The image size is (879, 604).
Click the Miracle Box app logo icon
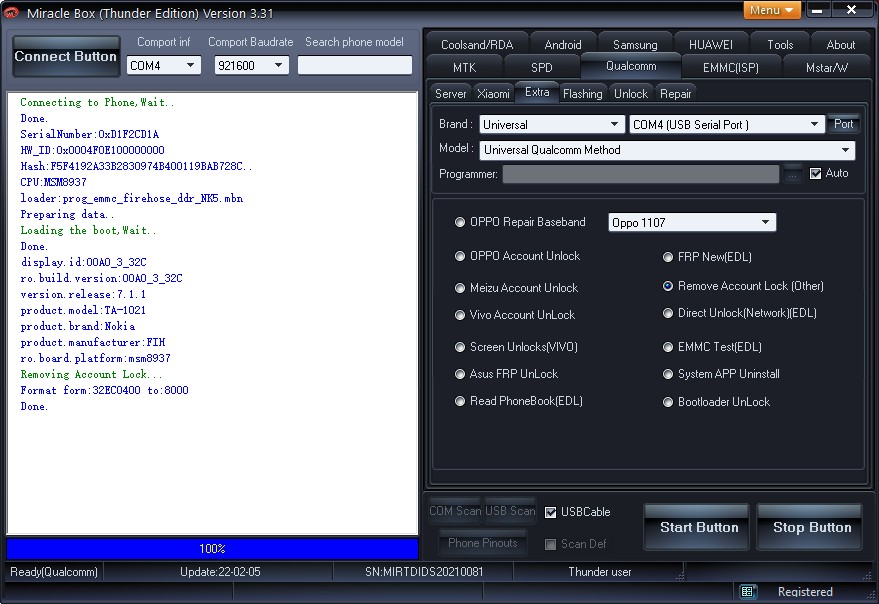click(x=11, y=12)
